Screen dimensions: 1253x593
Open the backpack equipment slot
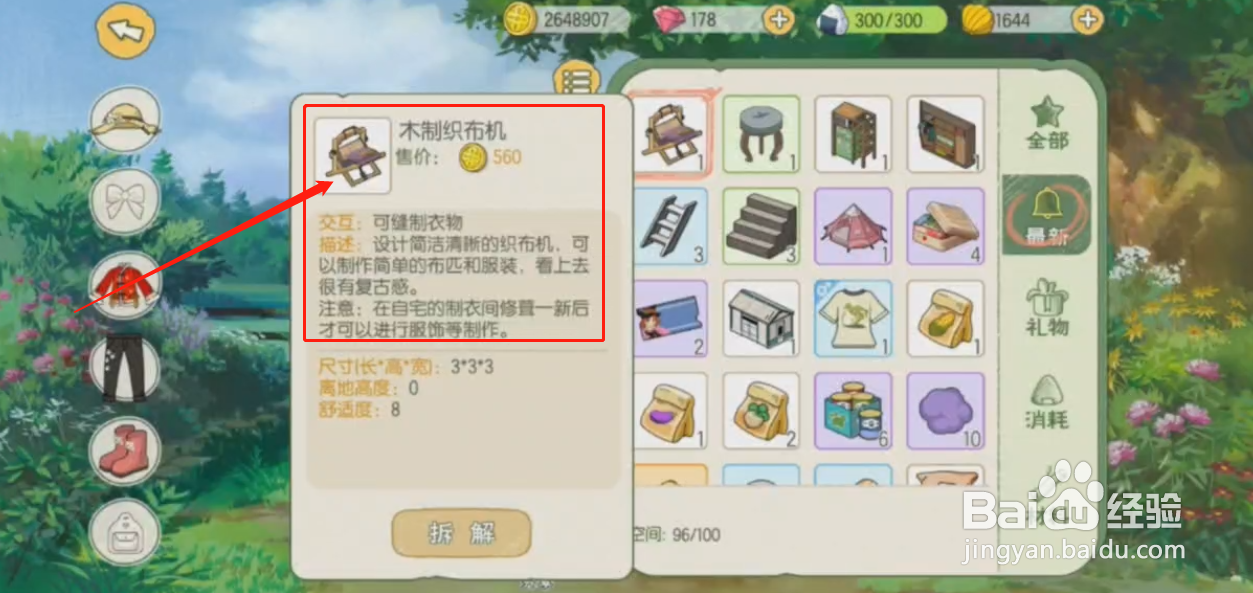tap(126, 530)
